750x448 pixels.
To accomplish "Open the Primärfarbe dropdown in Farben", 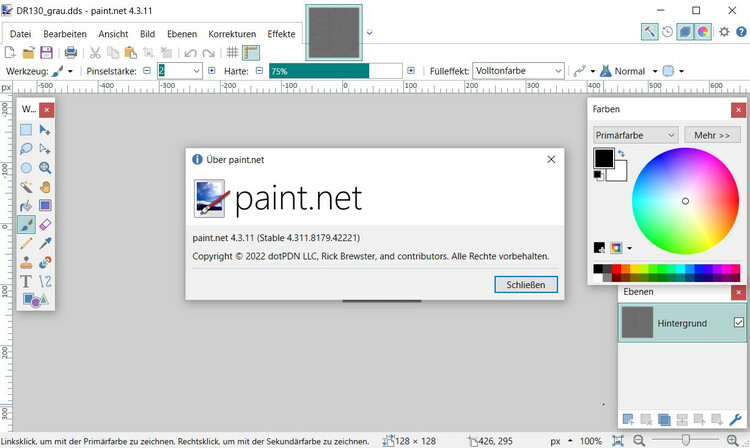I will pyautogui.click(x=636, y=135).
